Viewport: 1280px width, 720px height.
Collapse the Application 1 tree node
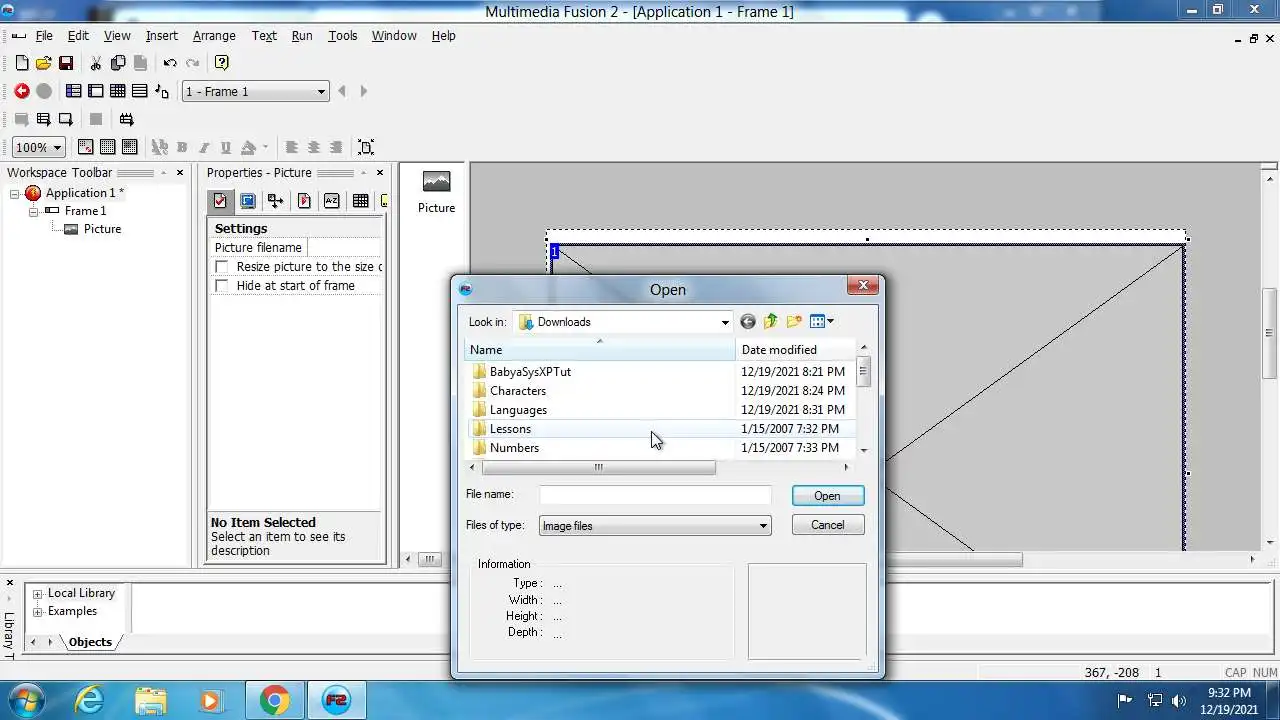coord(16,194)
